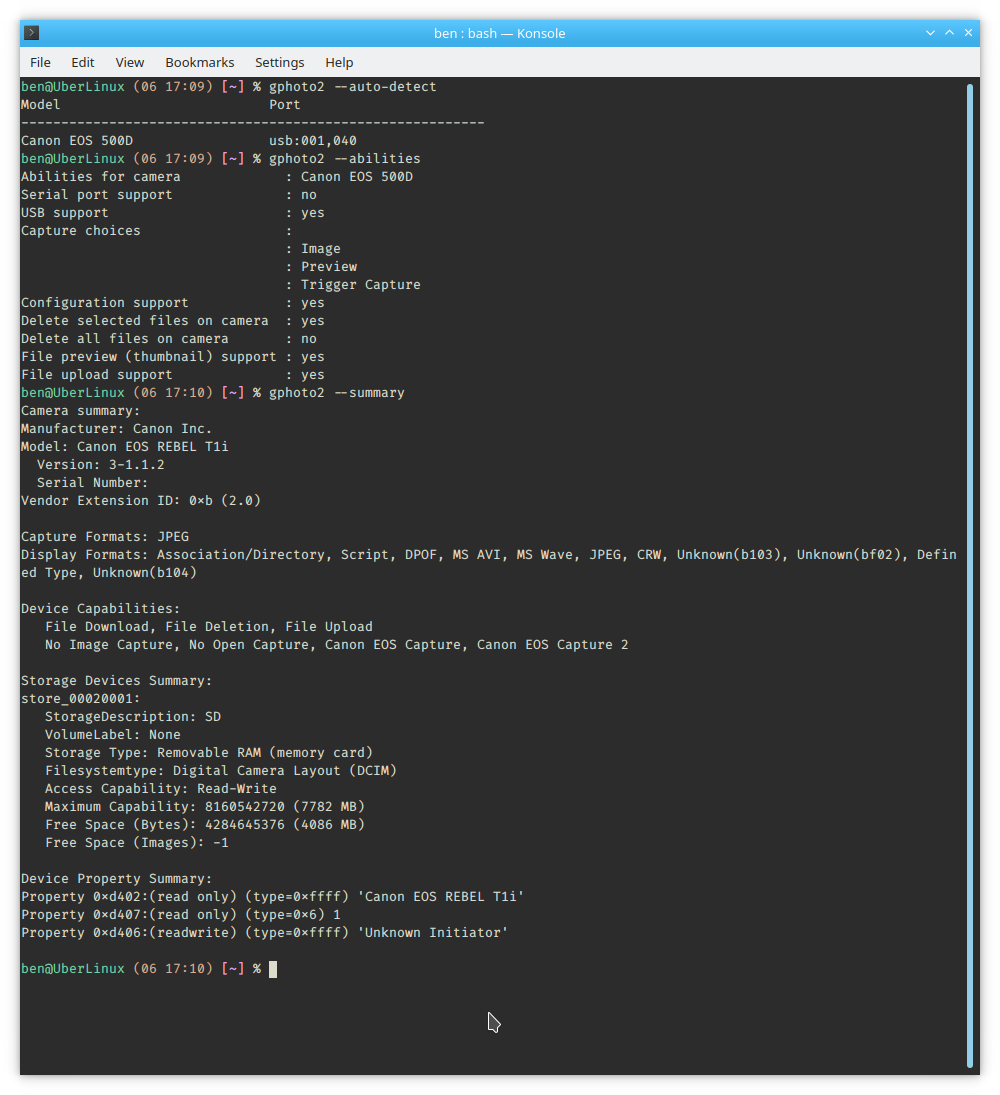Open the Help menu
Screen dimensions: 1000x1095
click(x=339, y=62)
